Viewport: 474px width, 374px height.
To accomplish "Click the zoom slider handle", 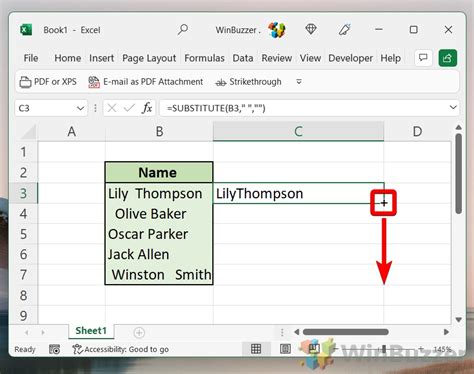I will [x=384, y=349].
